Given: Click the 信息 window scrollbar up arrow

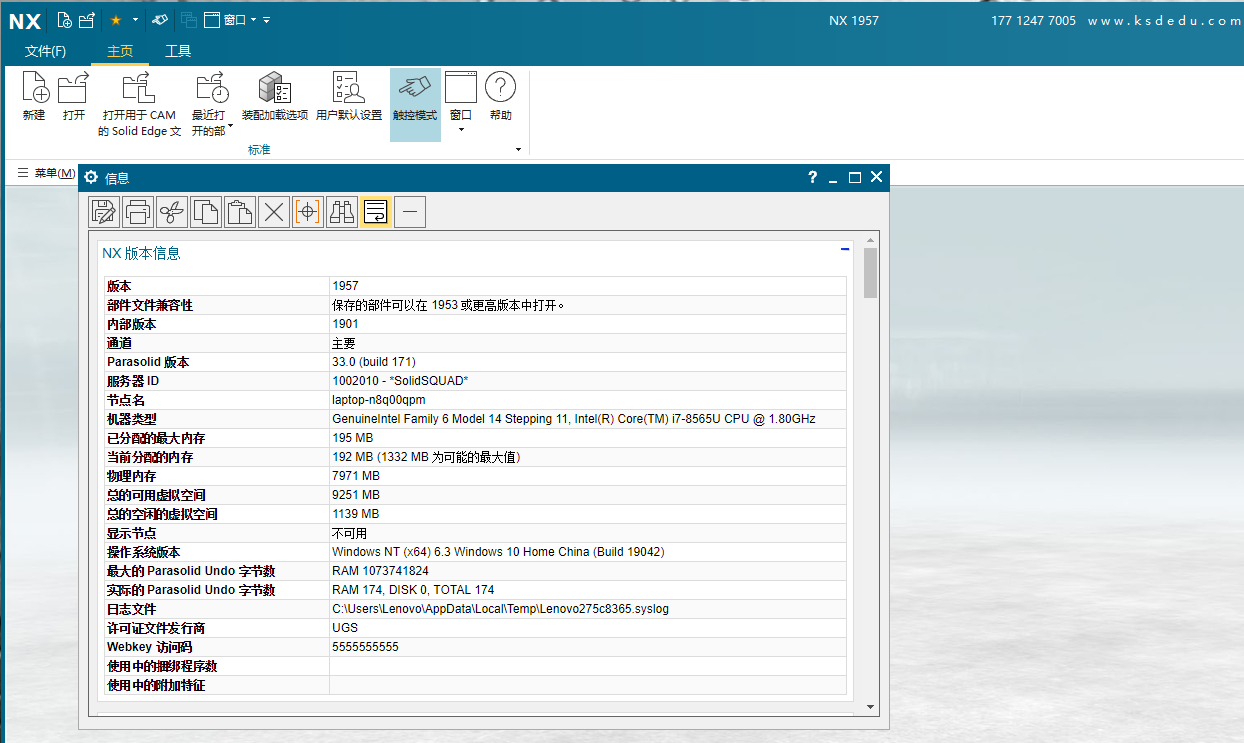Looking at the screenshot, I should point(870,241).
